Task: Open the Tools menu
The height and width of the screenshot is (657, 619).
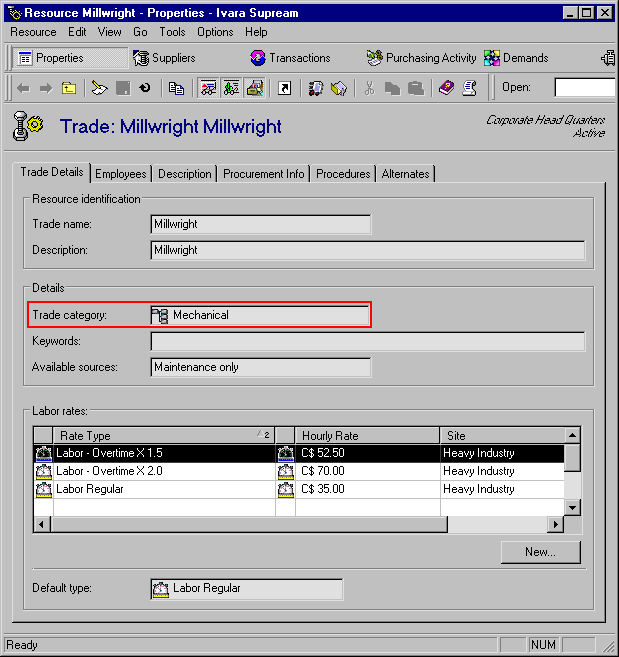Action: pos(172,32)
